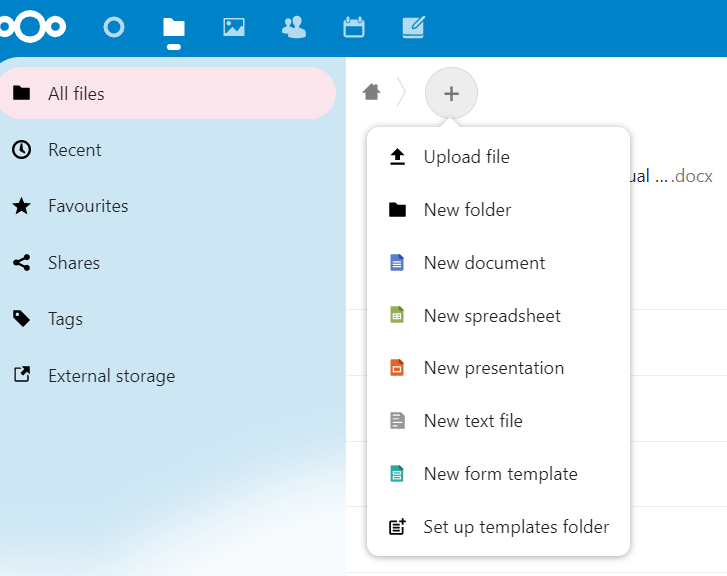Choose New document from menu
This screenshot has height=576, width=727.
coord(498,262)
